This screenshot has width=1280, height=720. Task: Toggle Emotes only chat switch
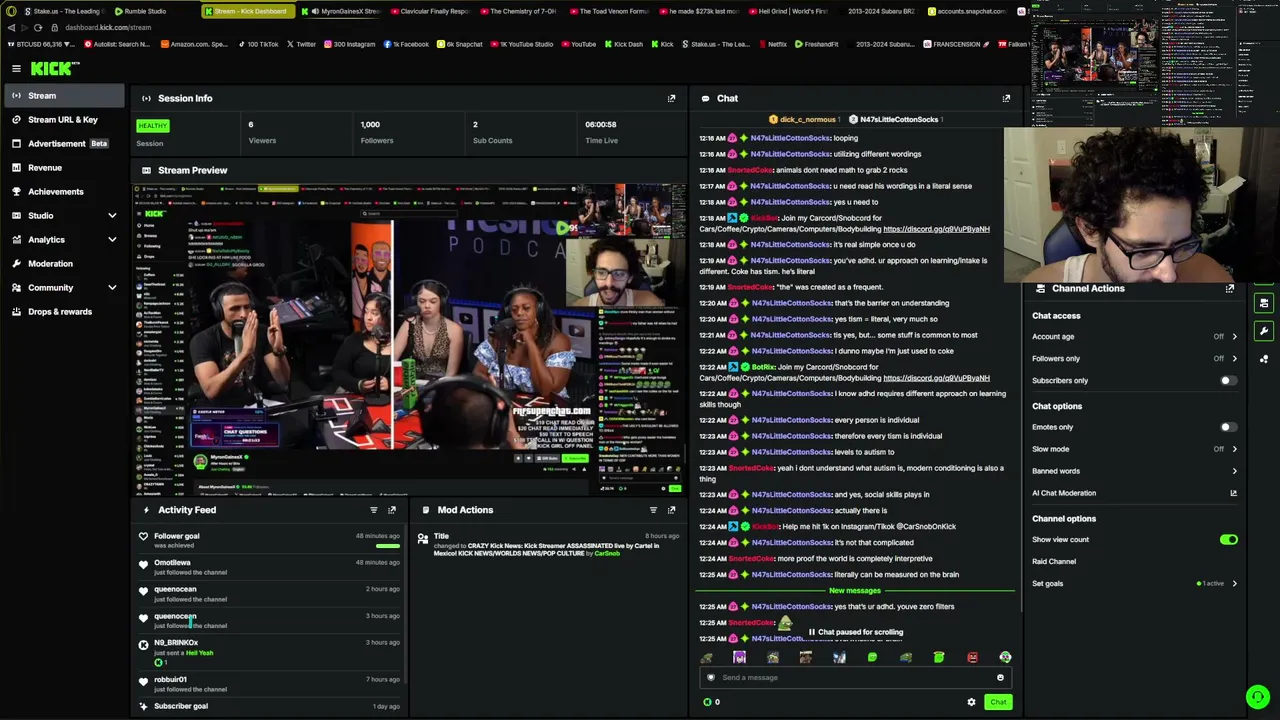coord(1228,427)
